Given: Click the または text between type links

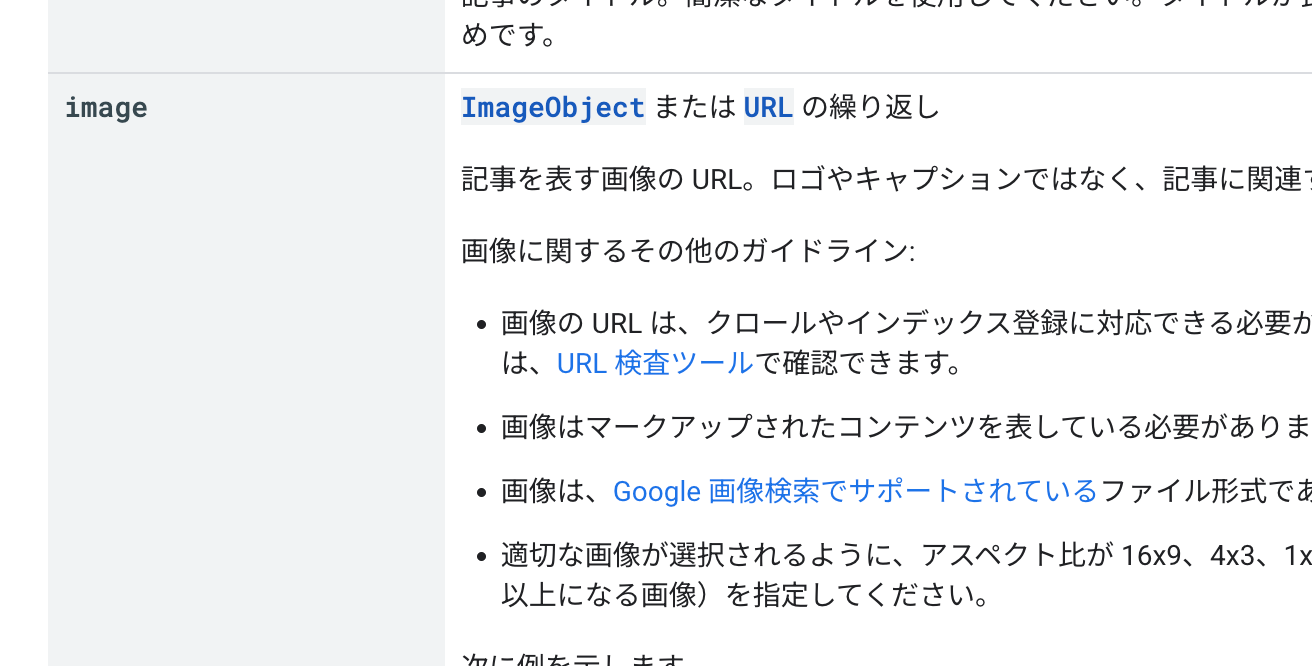Looking at the screenshot, I should (695, 107).
